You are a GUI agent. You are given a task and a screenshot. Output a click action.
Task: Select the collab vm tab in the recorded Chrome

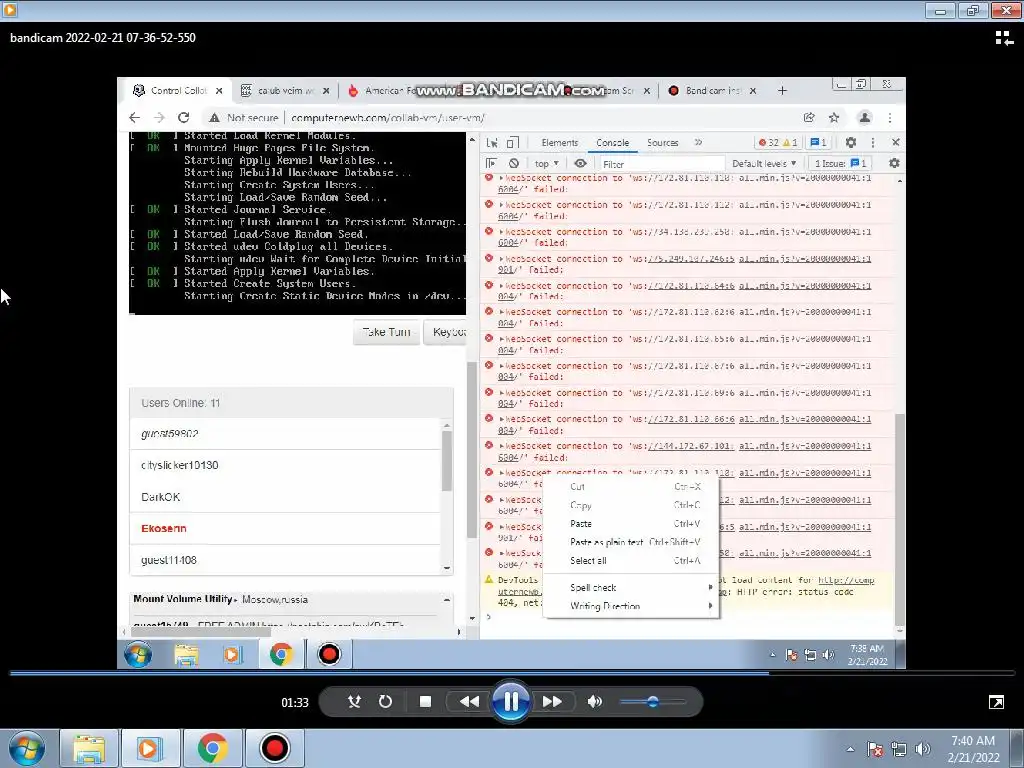point(285,91)
